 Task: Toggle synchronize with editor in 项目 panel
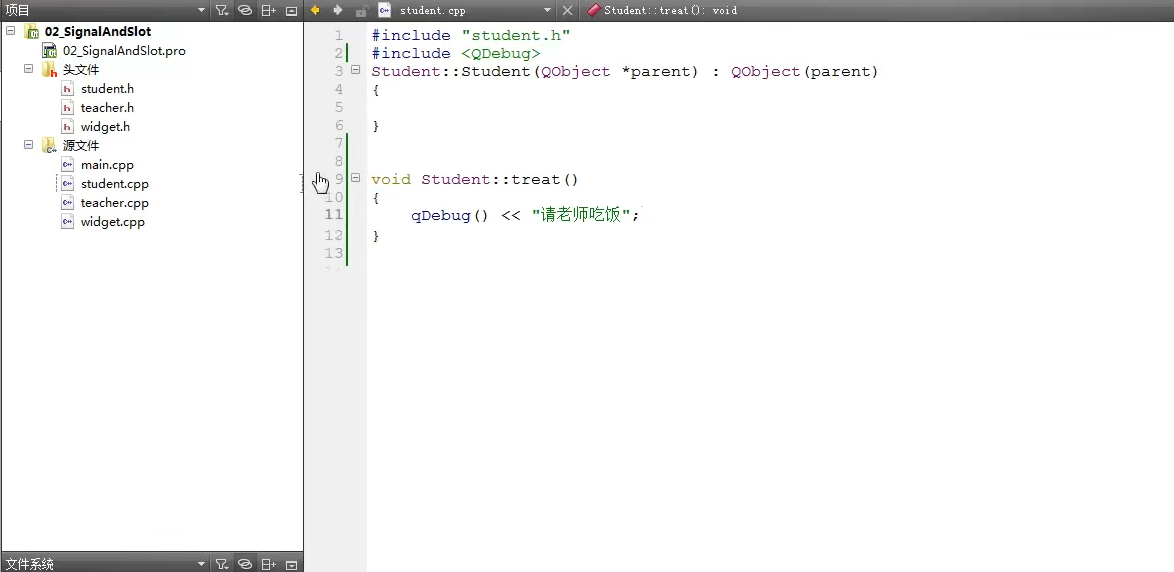245,10
